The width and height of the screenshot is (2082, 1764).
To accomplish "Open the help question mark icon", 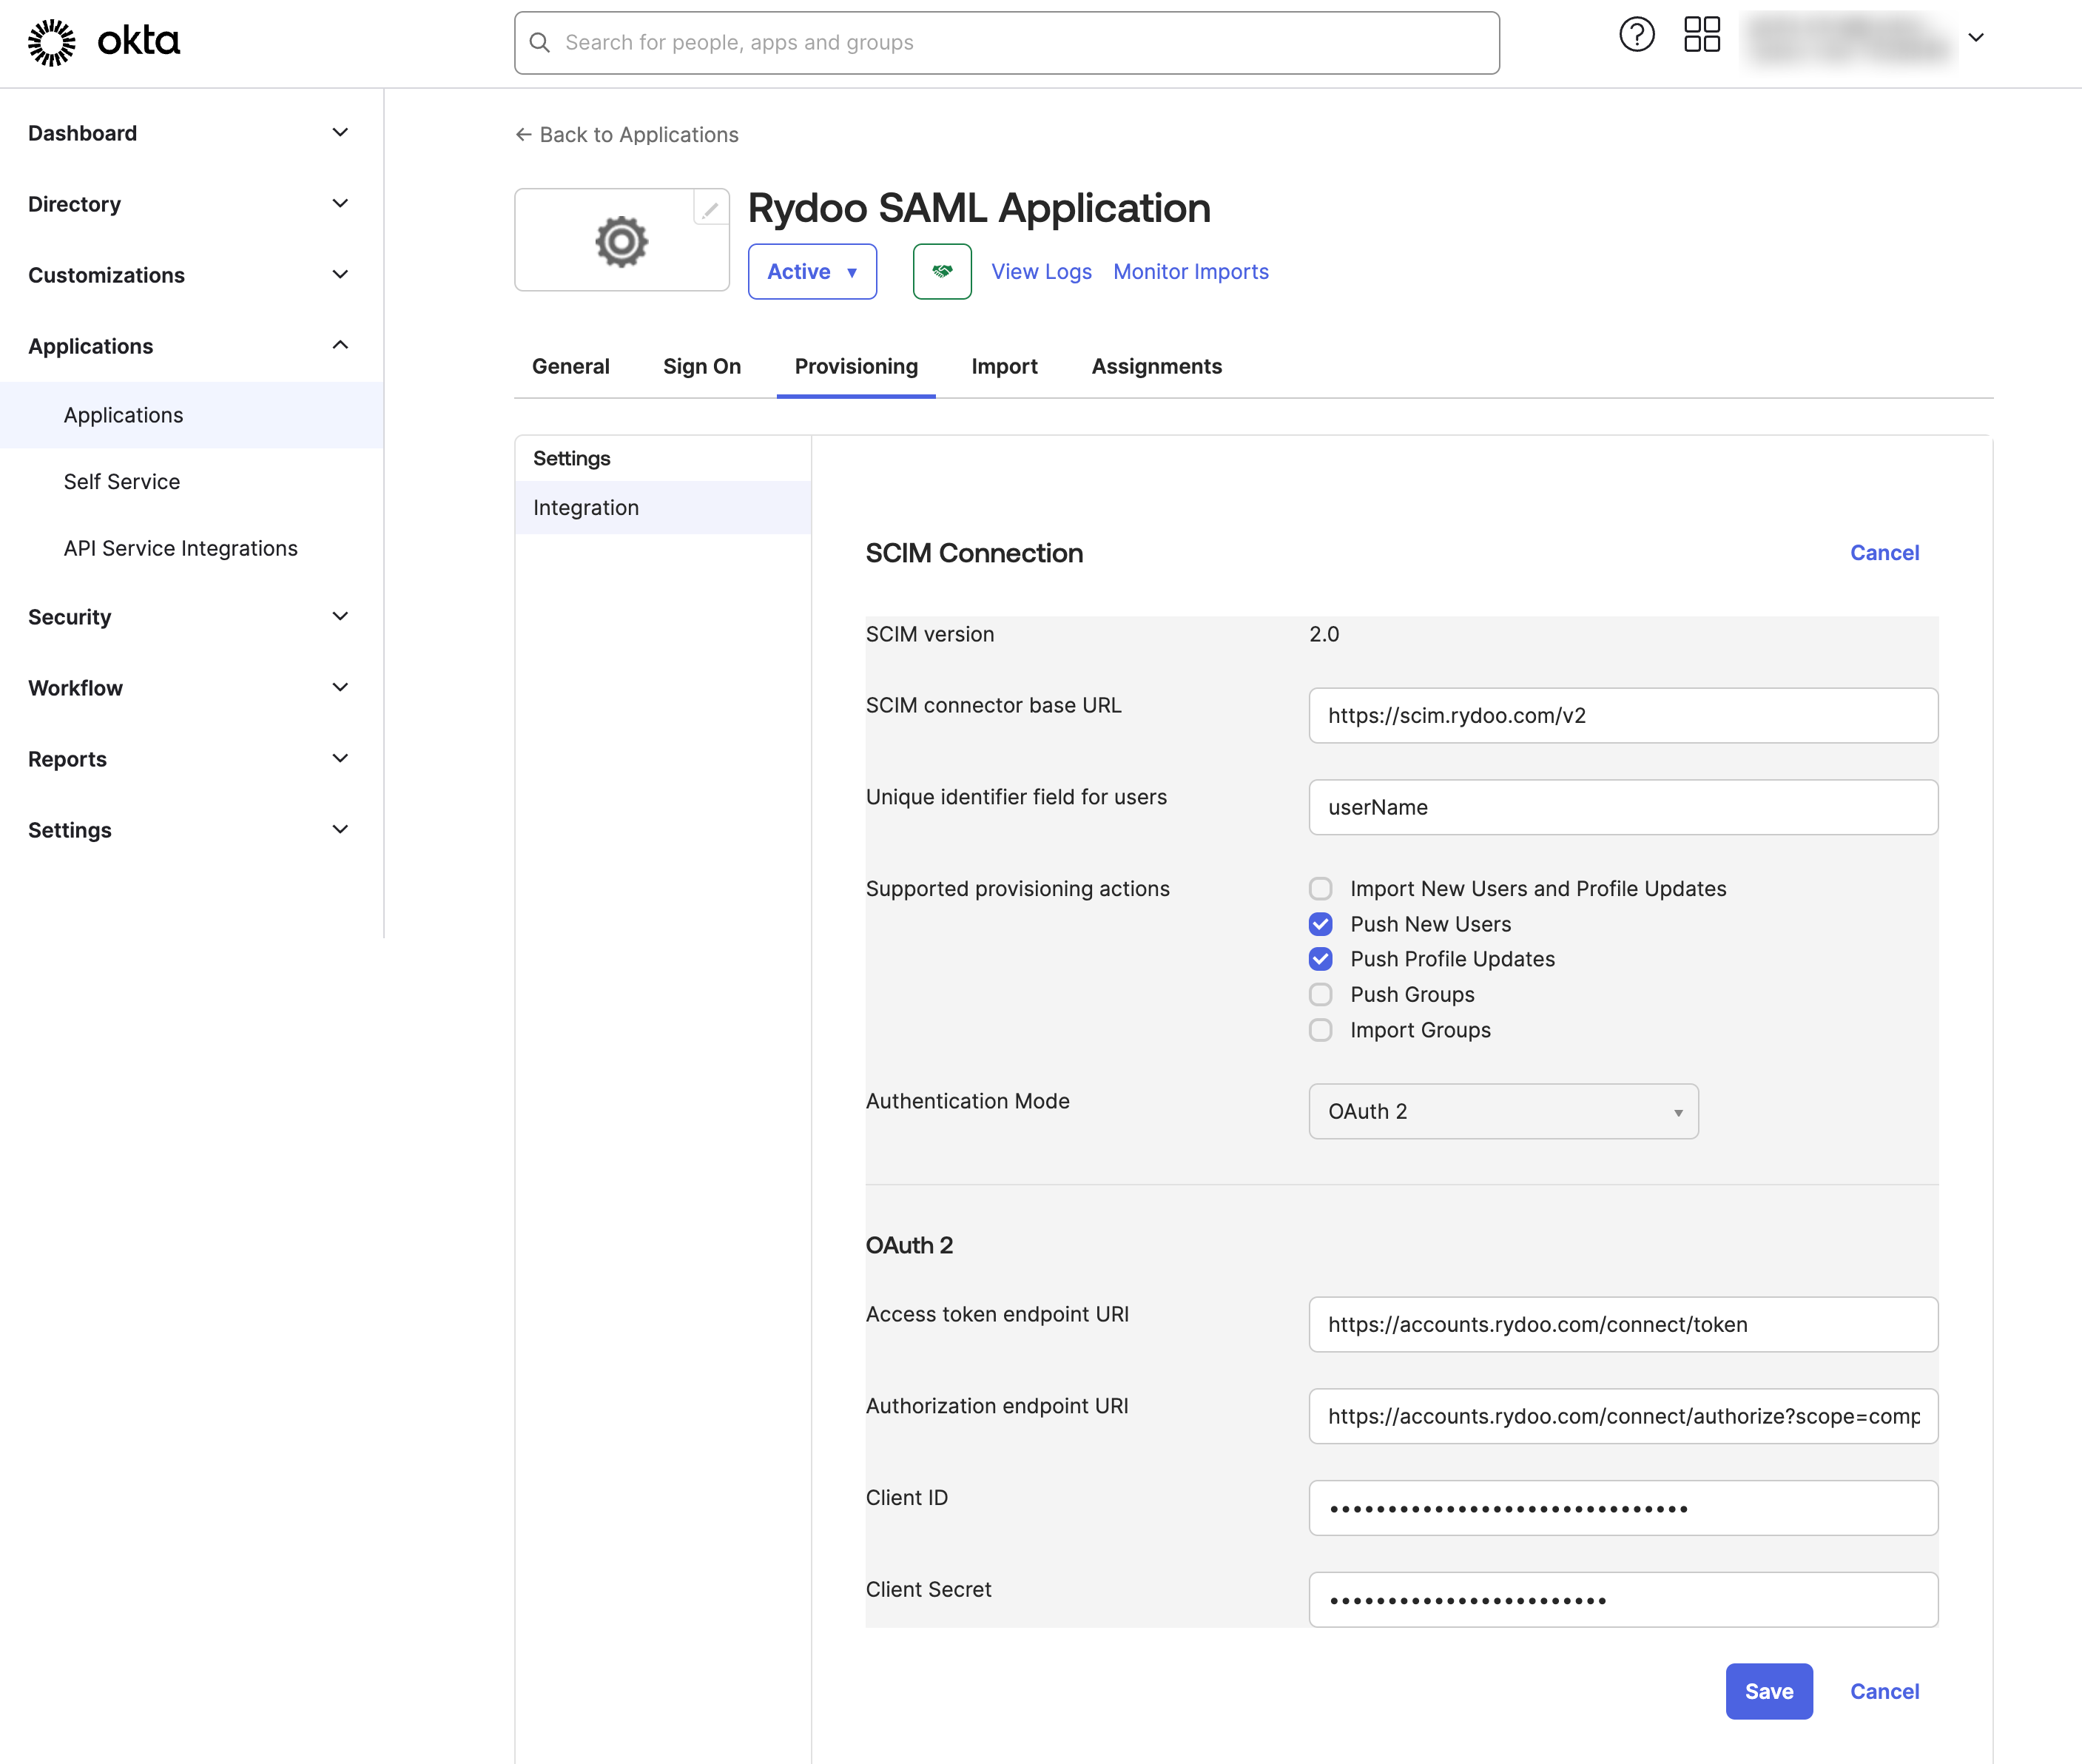I will point(1636,35).
